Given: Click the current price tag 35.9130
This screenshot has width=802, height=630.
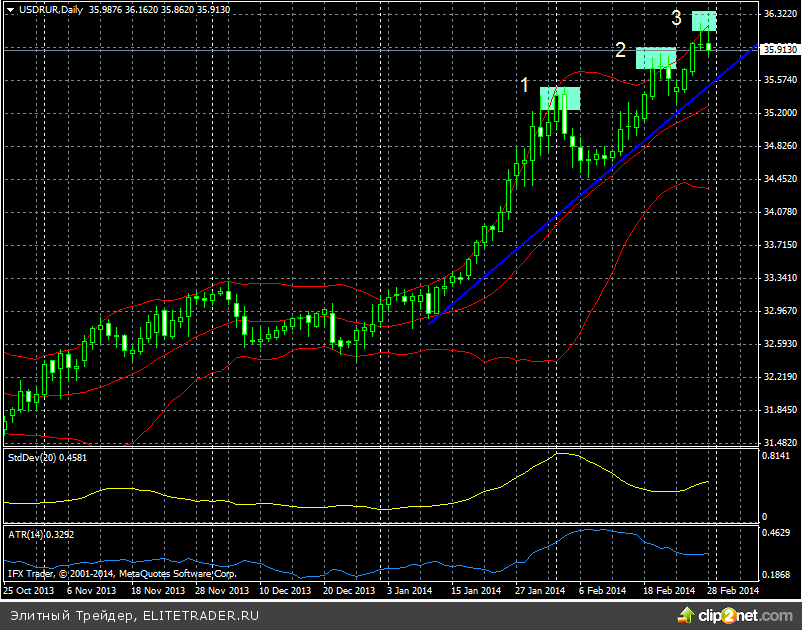Looking at the screenshot, I should pyautogui.click(x=780, y=48).
